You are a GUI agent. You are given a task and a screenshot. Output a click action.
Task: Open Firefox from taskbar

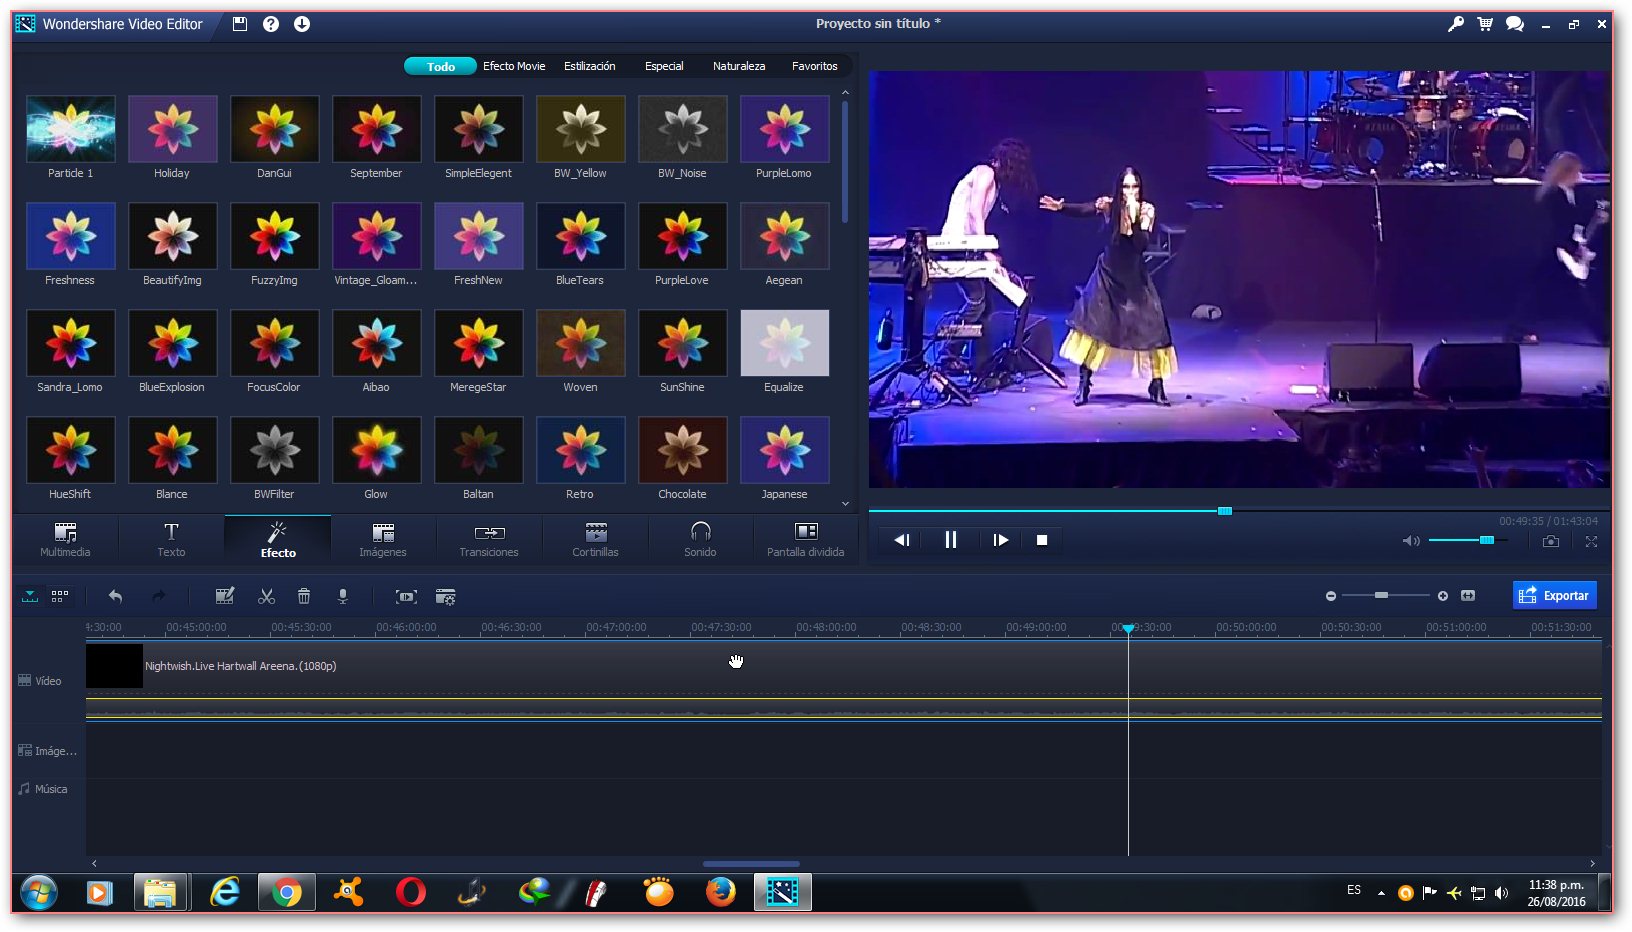(720, 892)
